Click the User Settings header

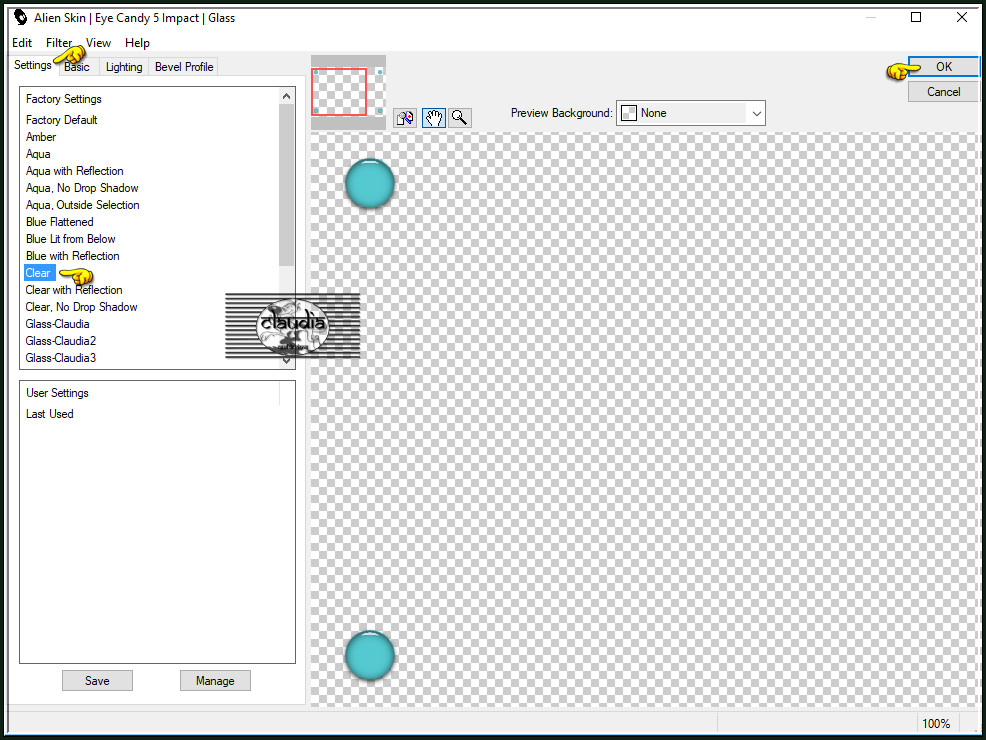57,393
